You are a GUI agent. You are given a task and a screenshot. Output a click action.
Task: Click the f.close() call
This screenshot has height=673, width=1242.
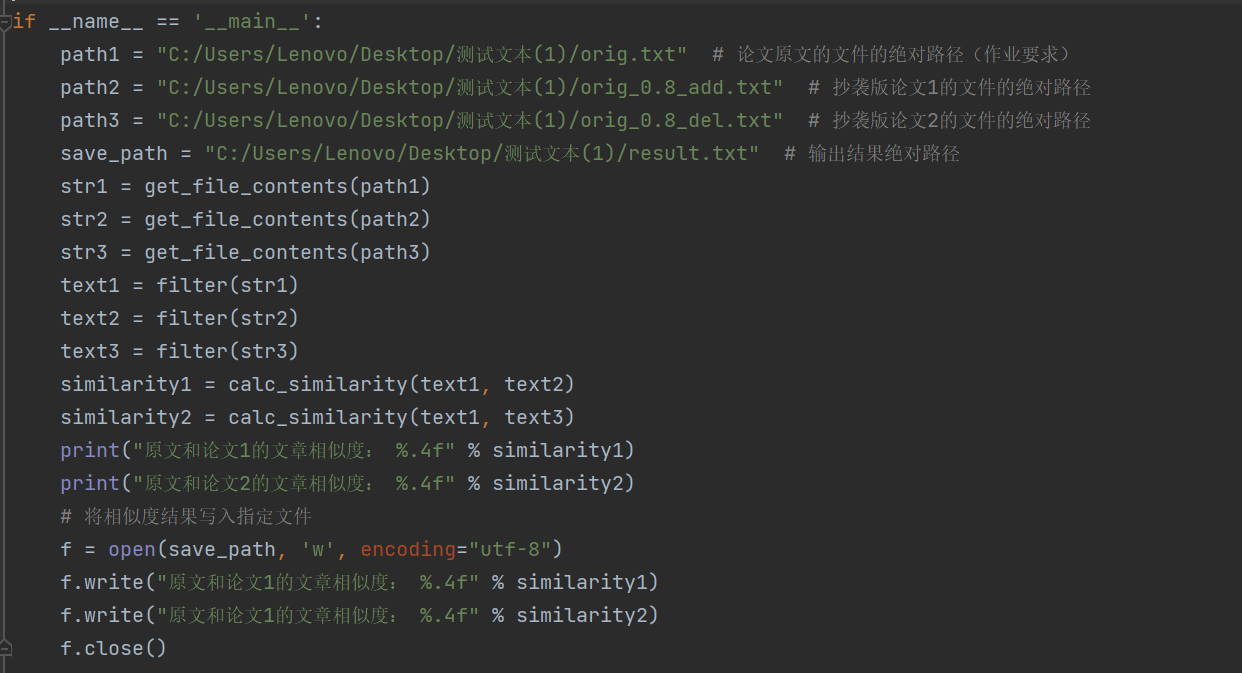(113, 648)
